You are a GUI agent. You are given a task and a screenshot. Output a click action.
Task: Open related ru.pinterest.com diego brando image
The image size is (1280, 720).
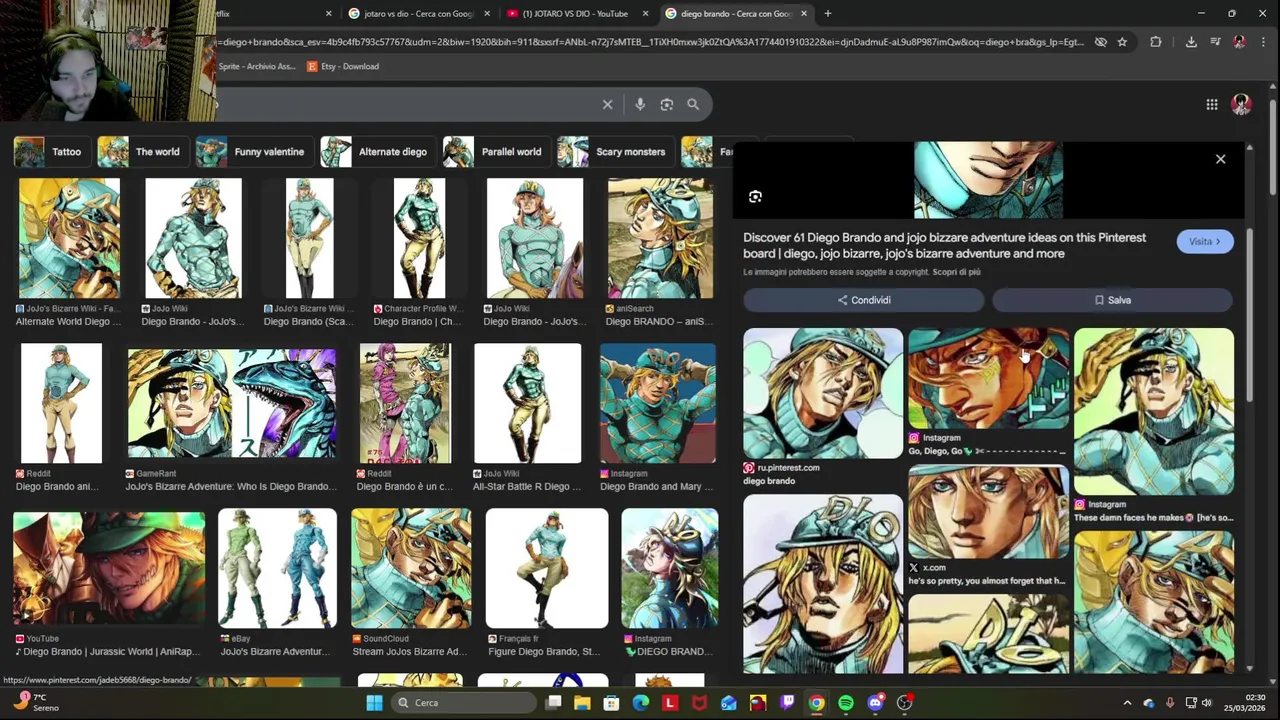point(822,393)
